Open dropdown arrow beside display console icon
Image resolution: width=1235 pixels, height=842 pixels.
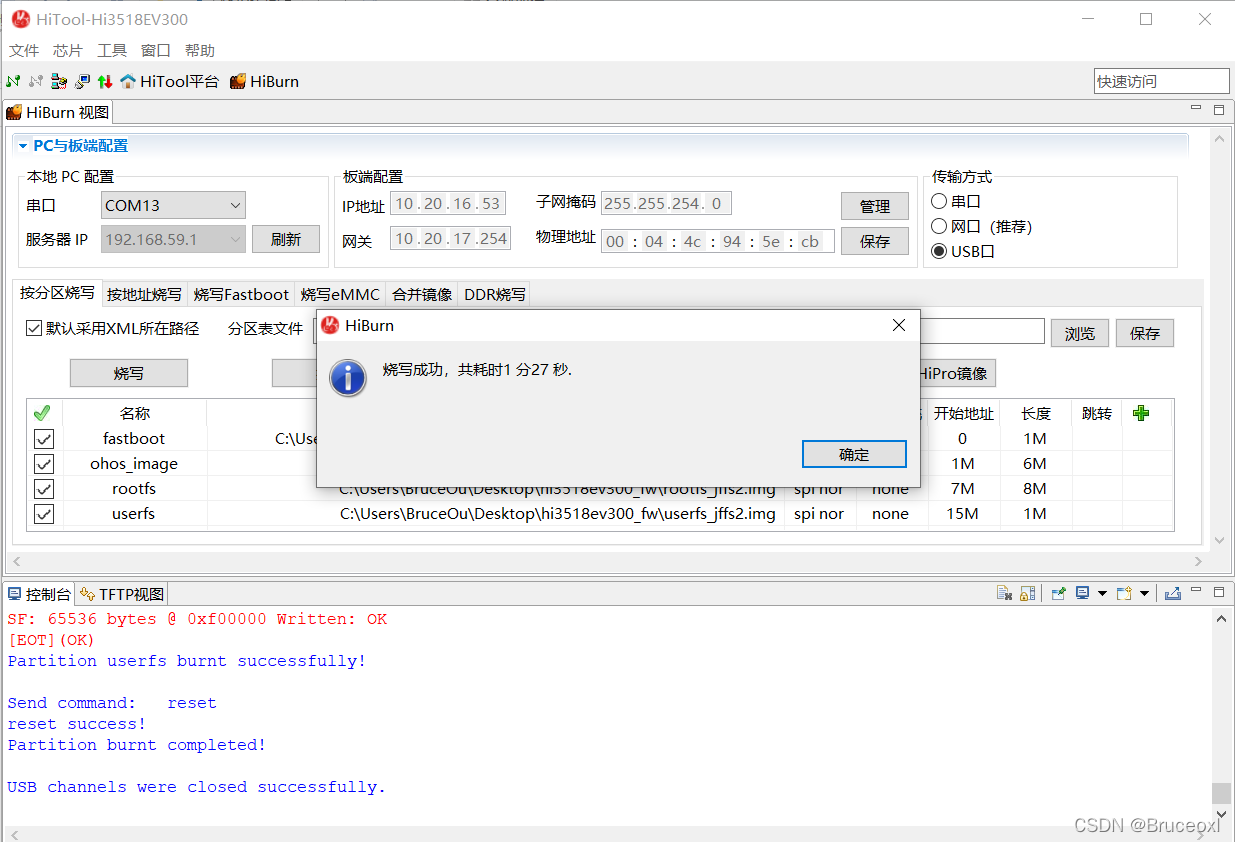point(1103,594)
